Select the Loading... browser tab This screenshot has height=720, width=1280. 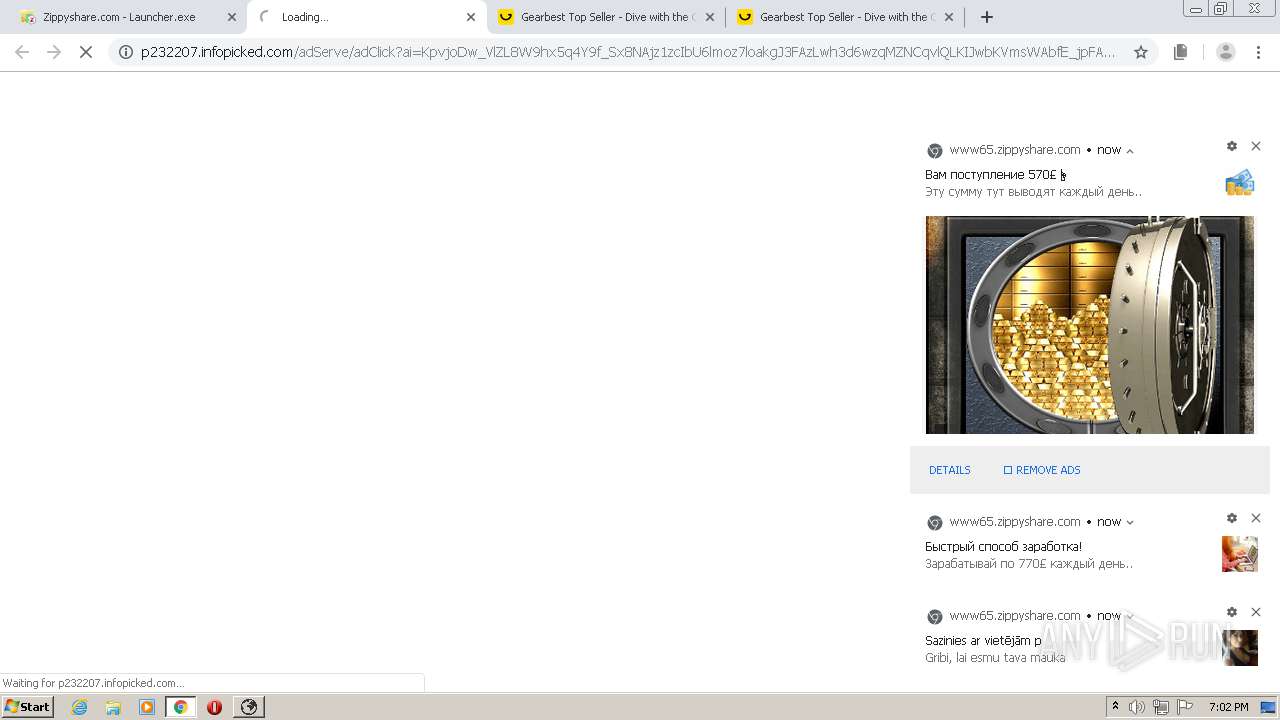(366, 17)
